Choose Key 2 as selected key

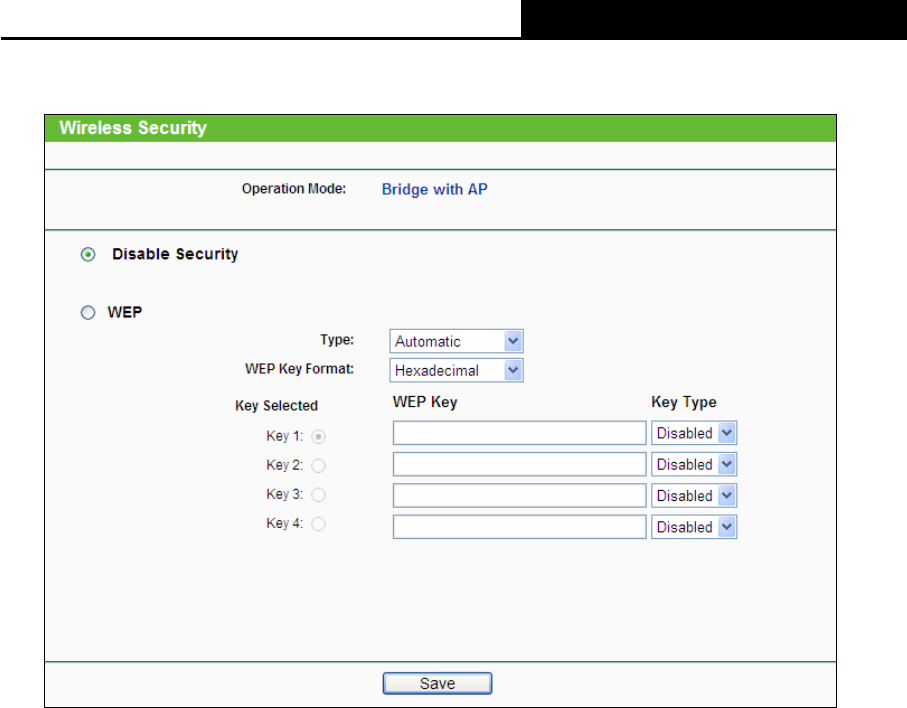point(318,466)
